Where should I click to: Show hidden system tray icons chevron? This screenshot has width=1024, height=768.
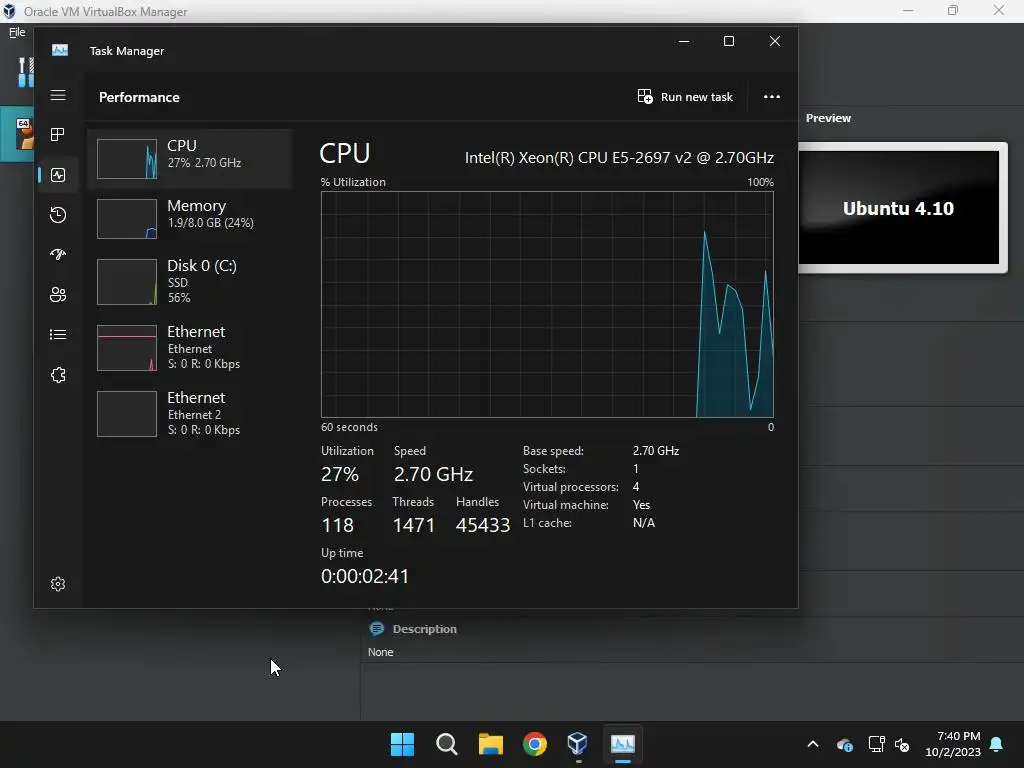click(813, 744)
